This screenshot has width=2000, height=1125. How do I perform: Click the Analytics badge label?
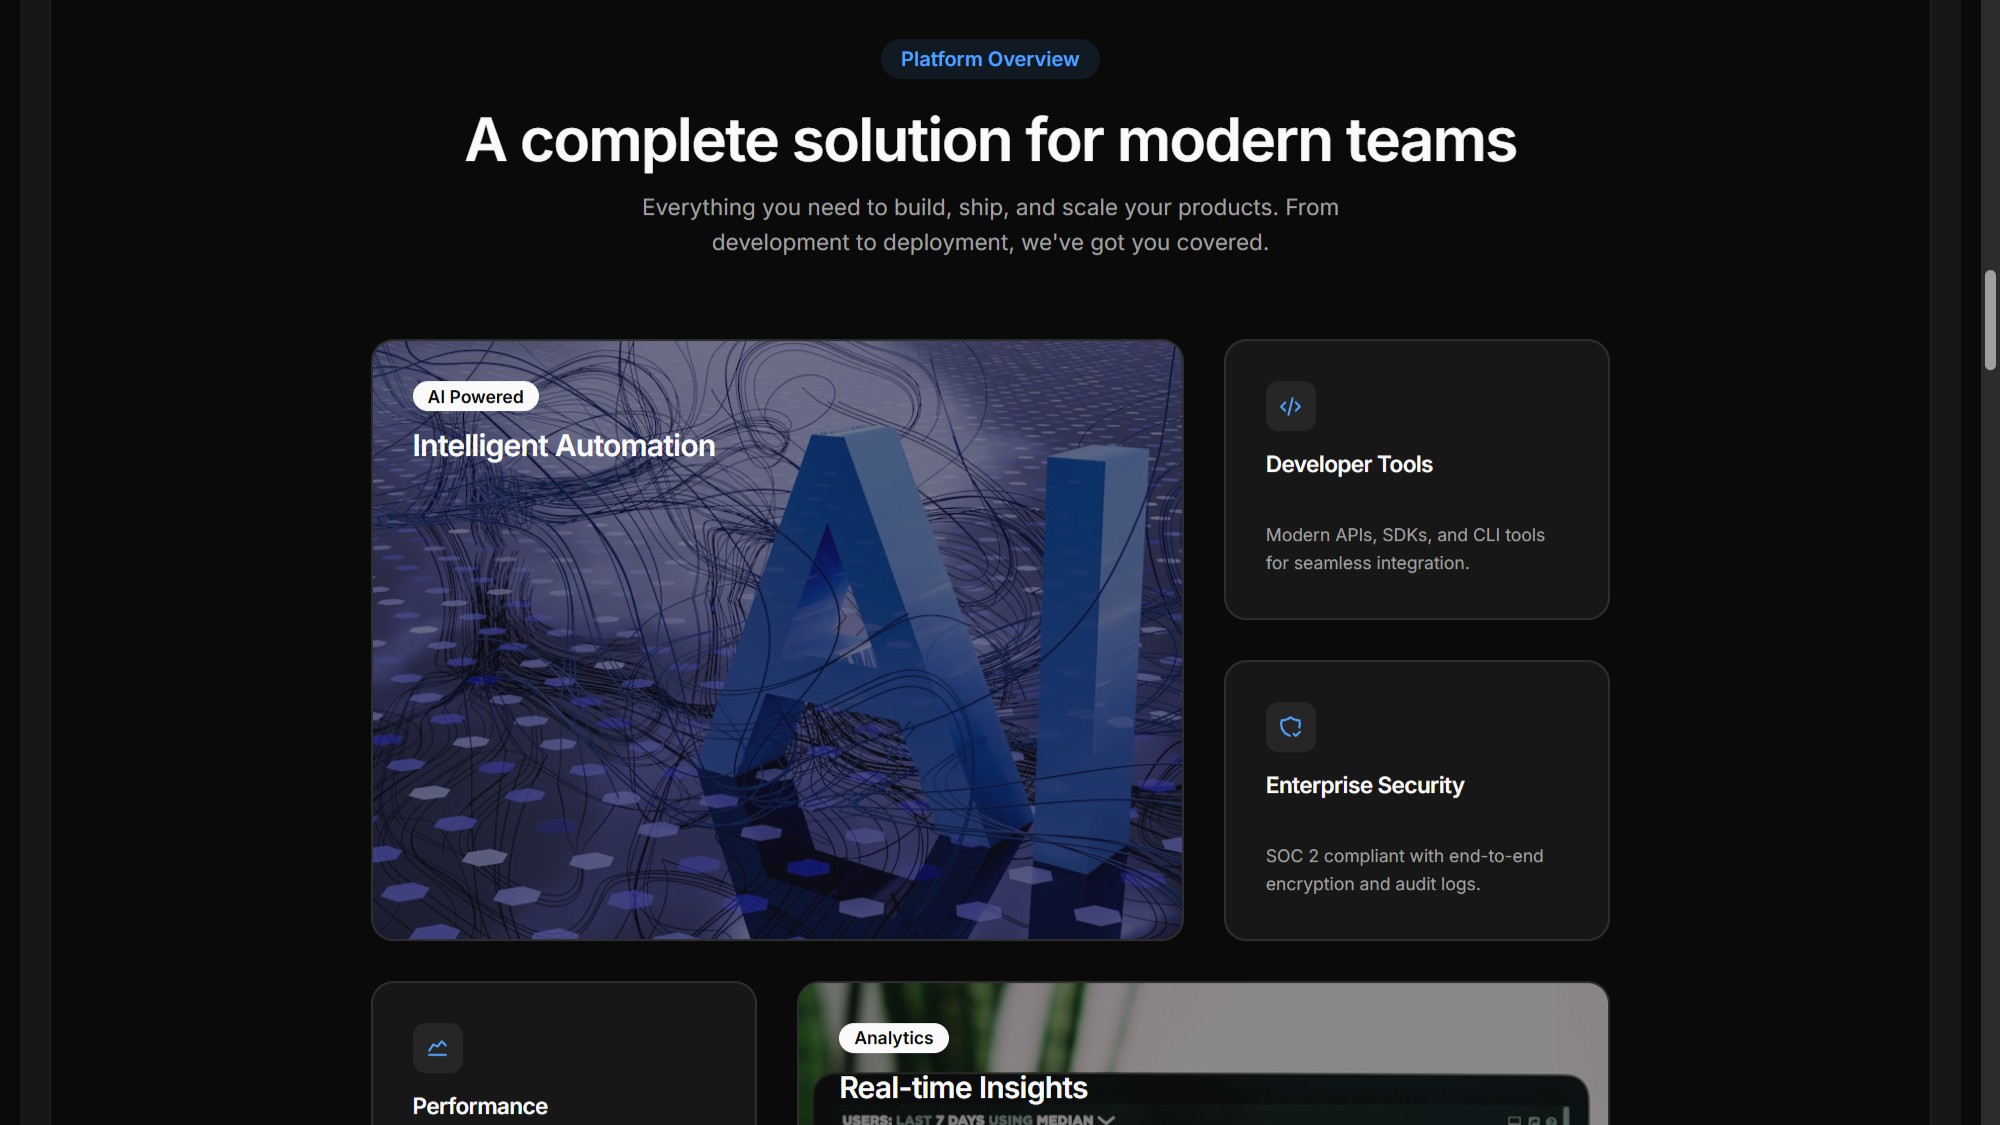(x=893, y=1038)
